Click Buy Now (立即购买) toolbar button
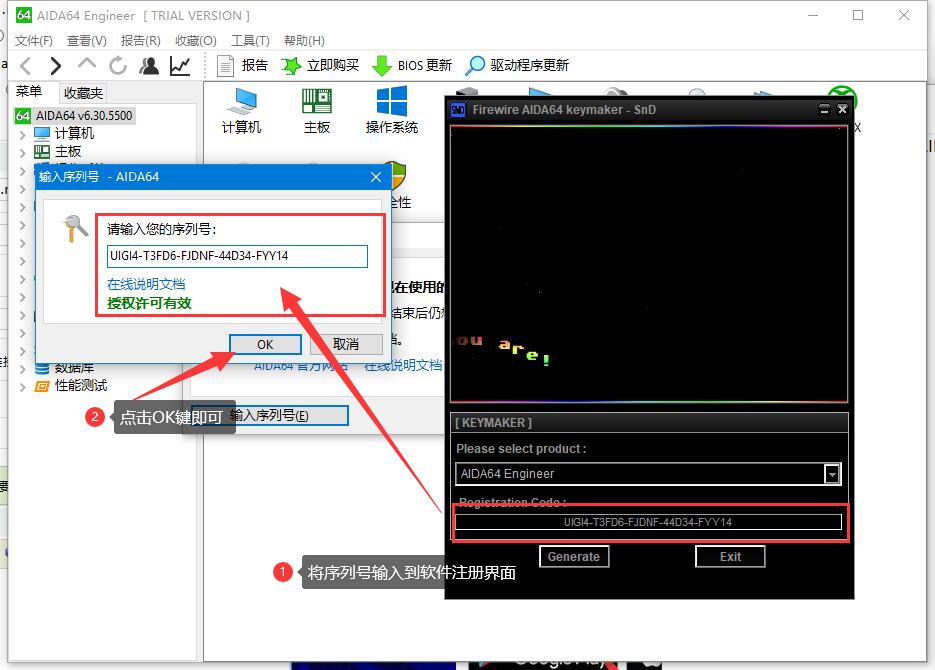The width and height of the screenshot is (935, 670). tap(321, 65)
